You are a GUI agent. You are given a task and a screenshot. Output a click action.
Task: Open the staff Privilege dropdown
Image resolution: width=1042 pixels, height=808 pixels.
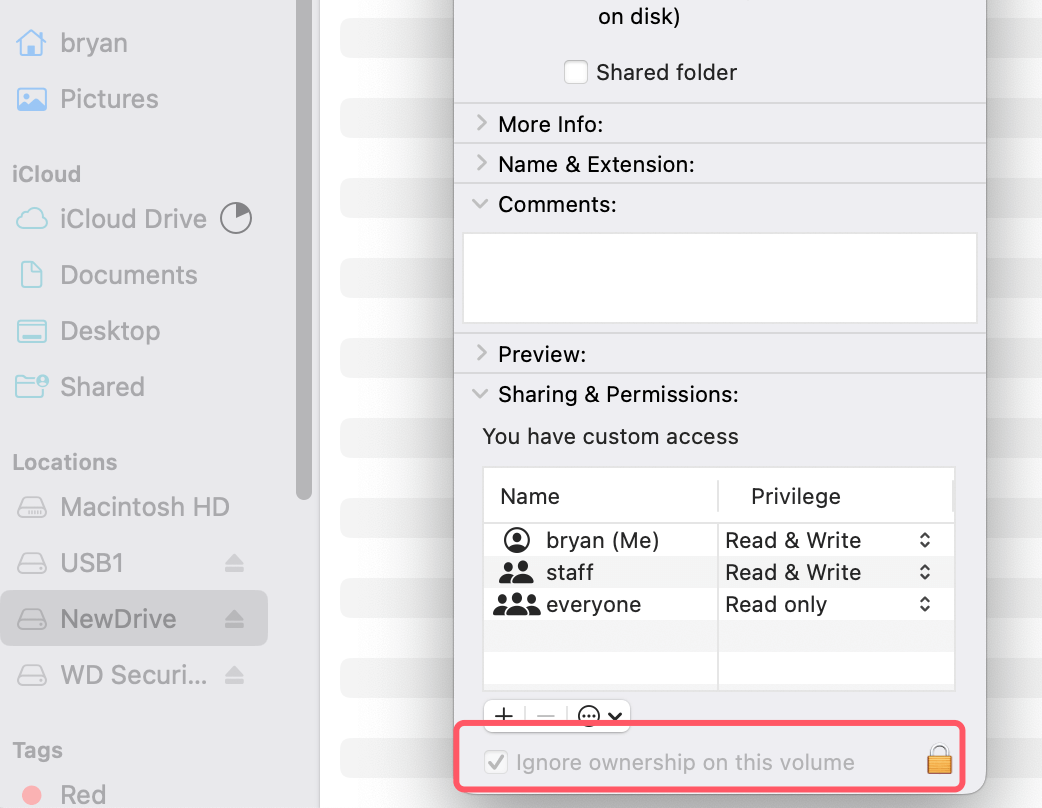pos(927,572)
